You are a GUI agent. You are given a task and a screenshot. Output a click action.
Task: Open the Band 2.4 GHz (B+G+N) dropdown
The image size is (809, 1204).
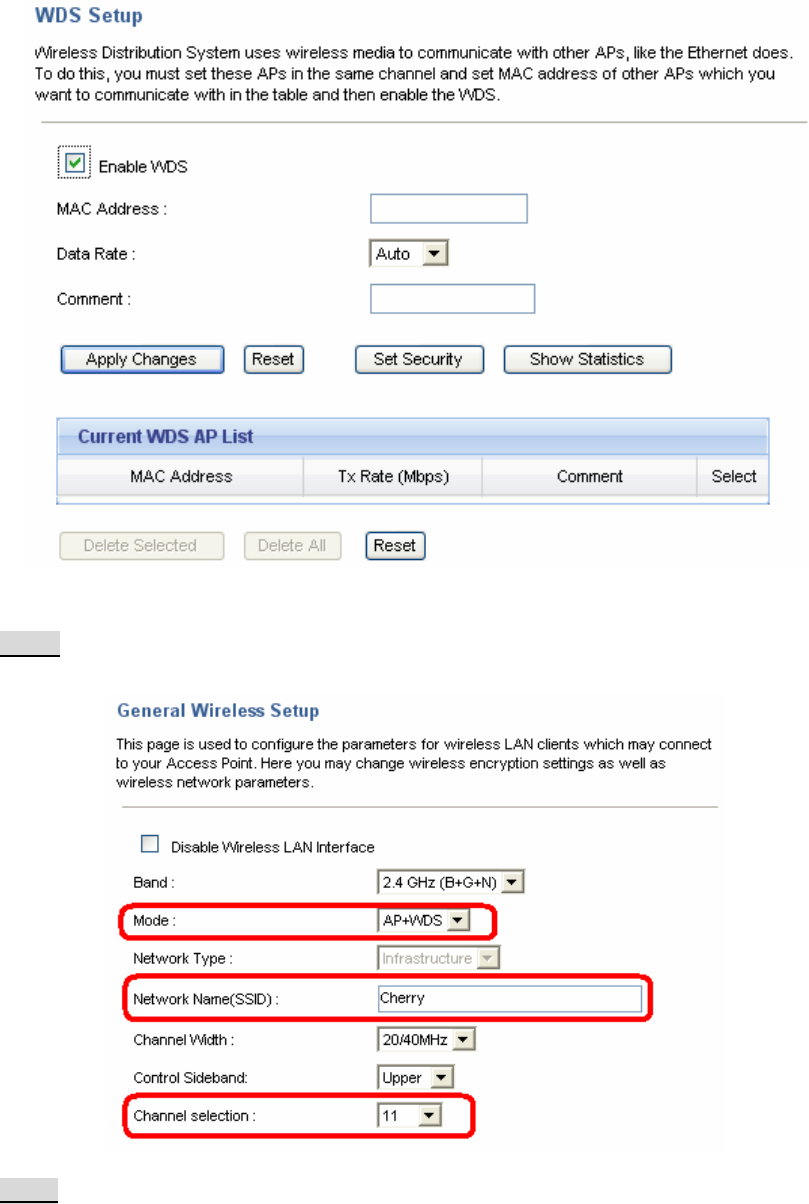pyautogui.click(x=451, y=883)
